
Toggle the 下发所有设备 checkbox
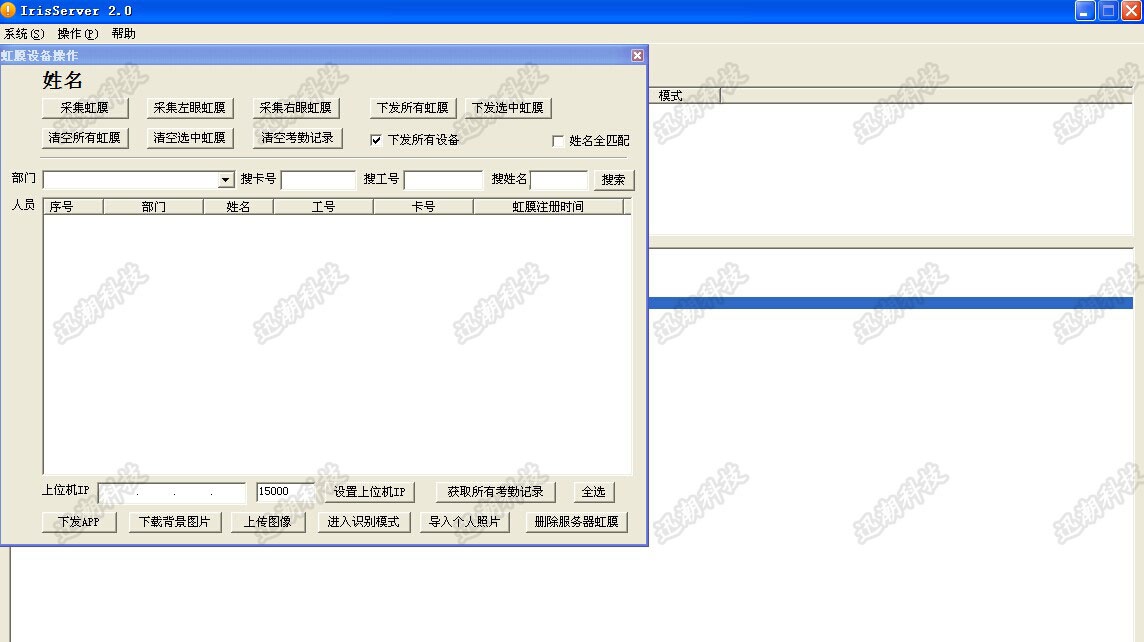click(377, 140)
